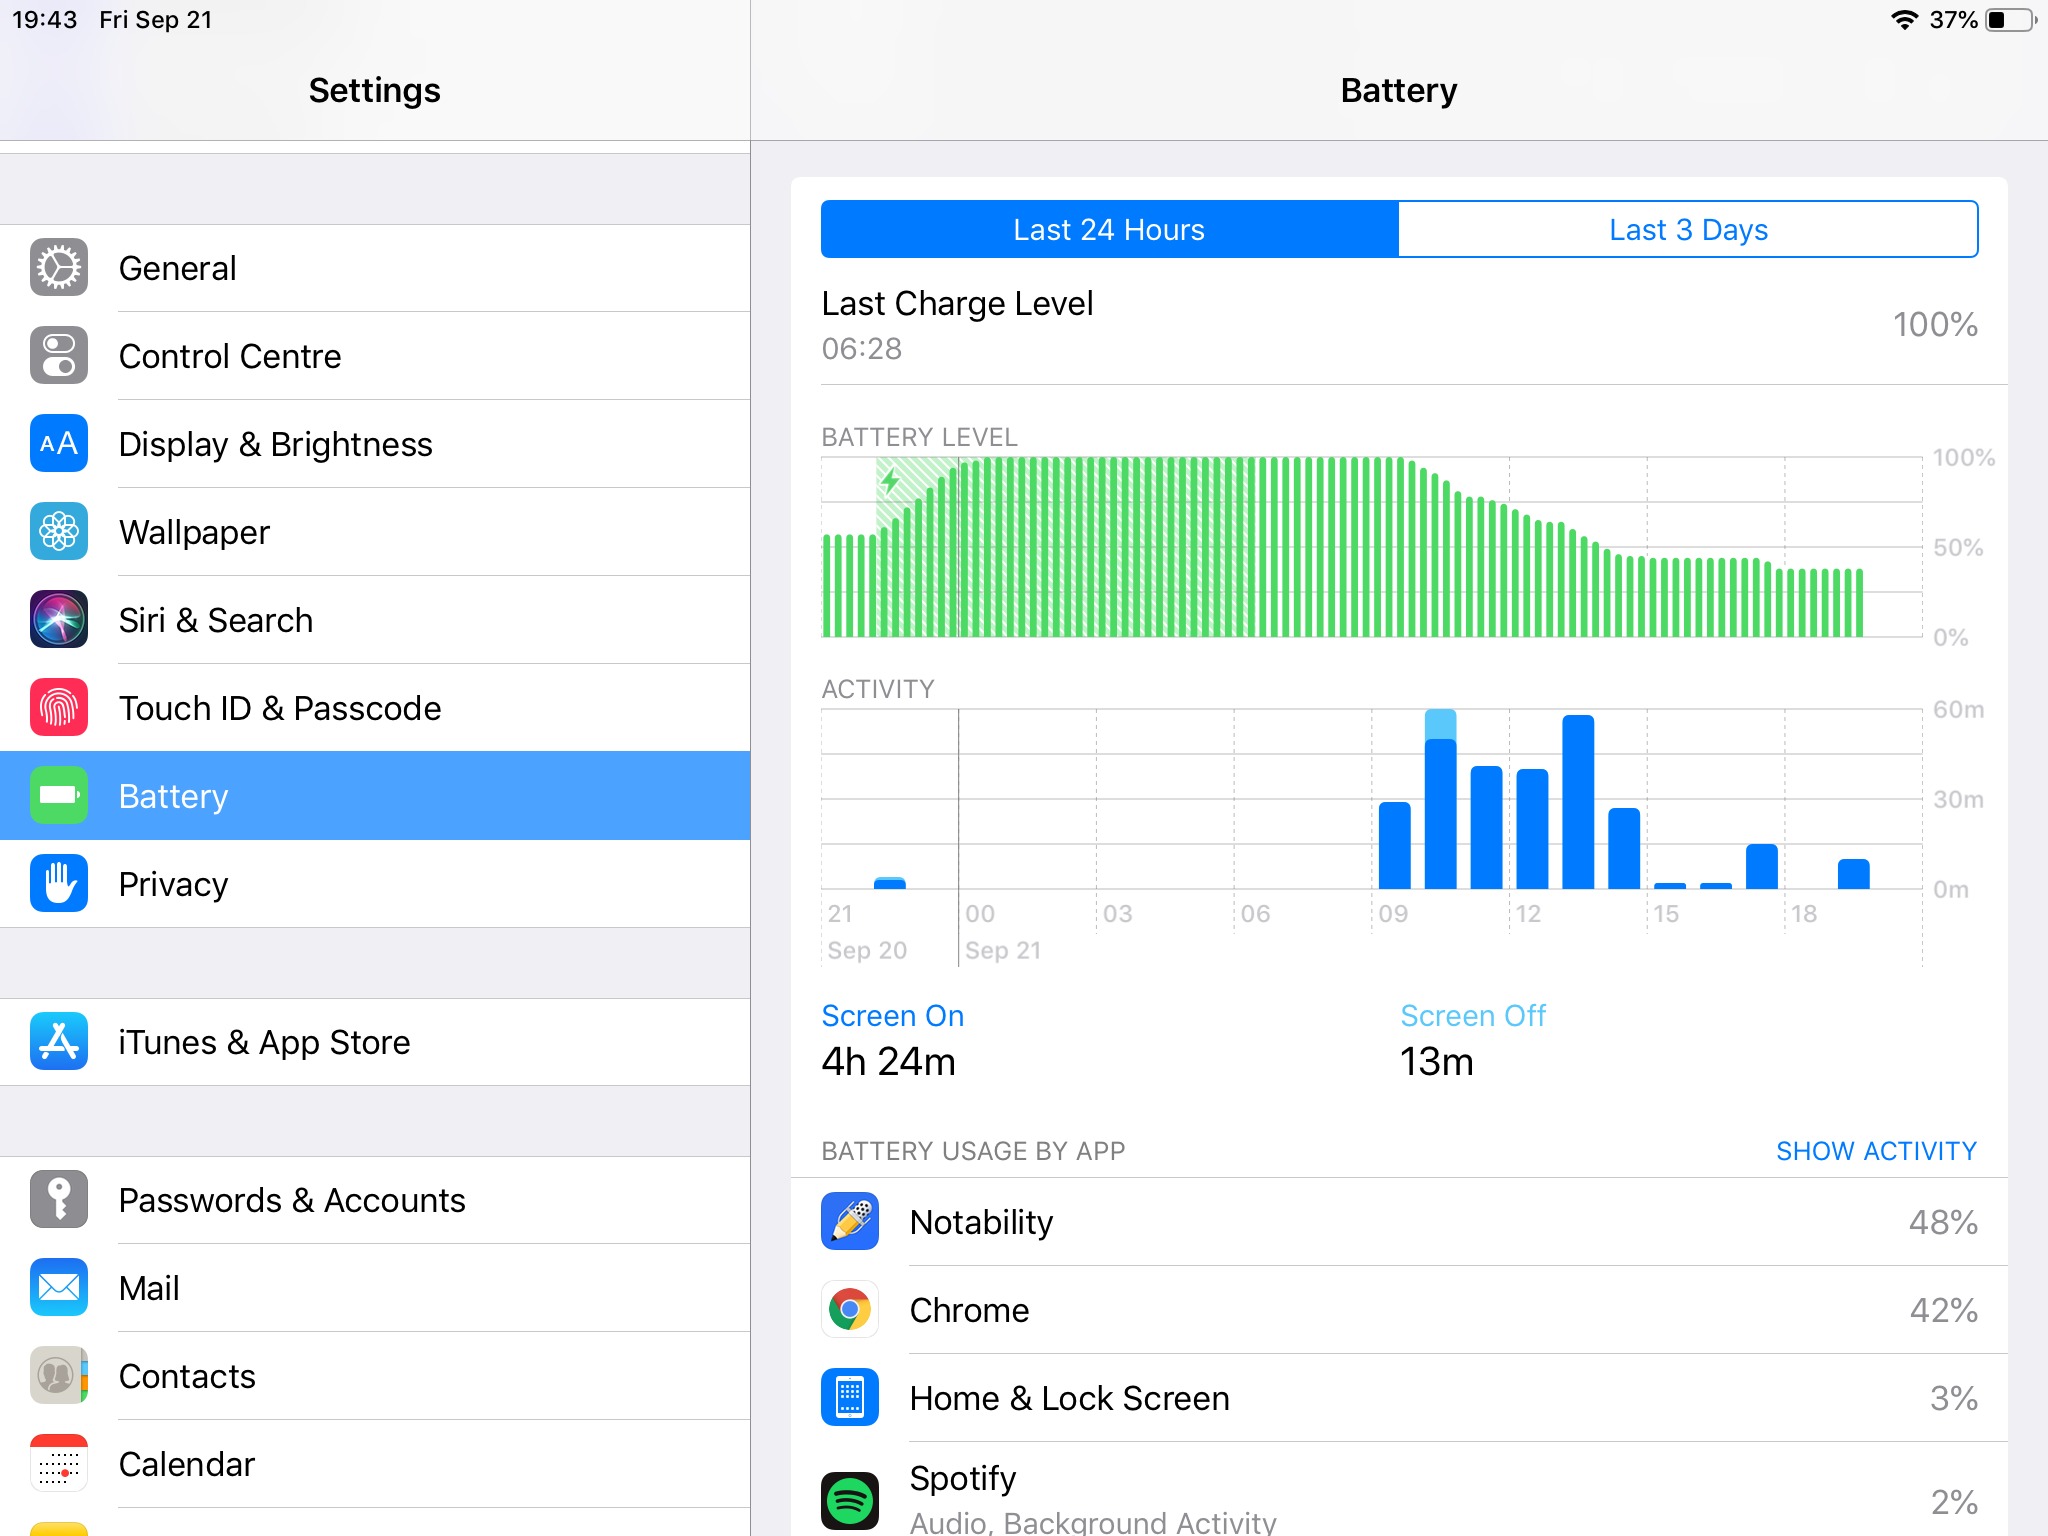Open Display & Brightness AA icon
Screen dimensions: 2048x1536
[x=59, y=444]
